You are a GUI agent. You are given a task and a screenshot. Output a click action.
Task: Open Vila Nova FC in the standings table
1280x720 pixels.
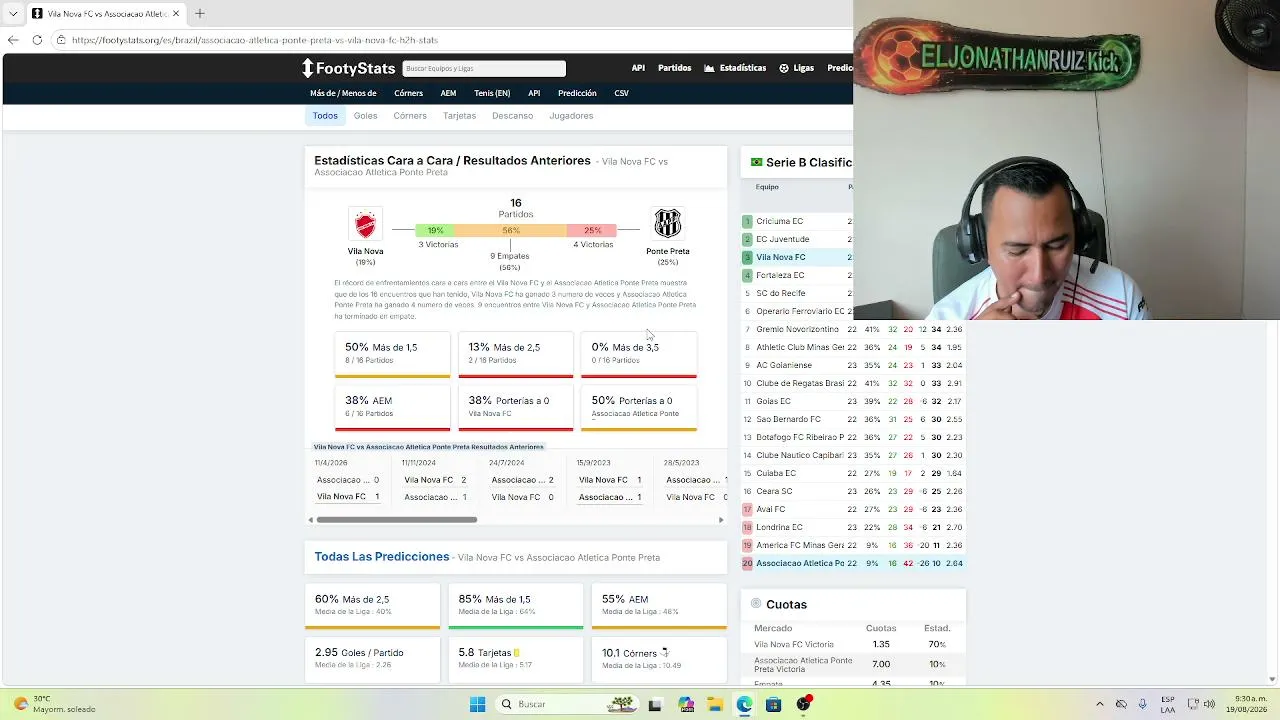click(780, 257)
